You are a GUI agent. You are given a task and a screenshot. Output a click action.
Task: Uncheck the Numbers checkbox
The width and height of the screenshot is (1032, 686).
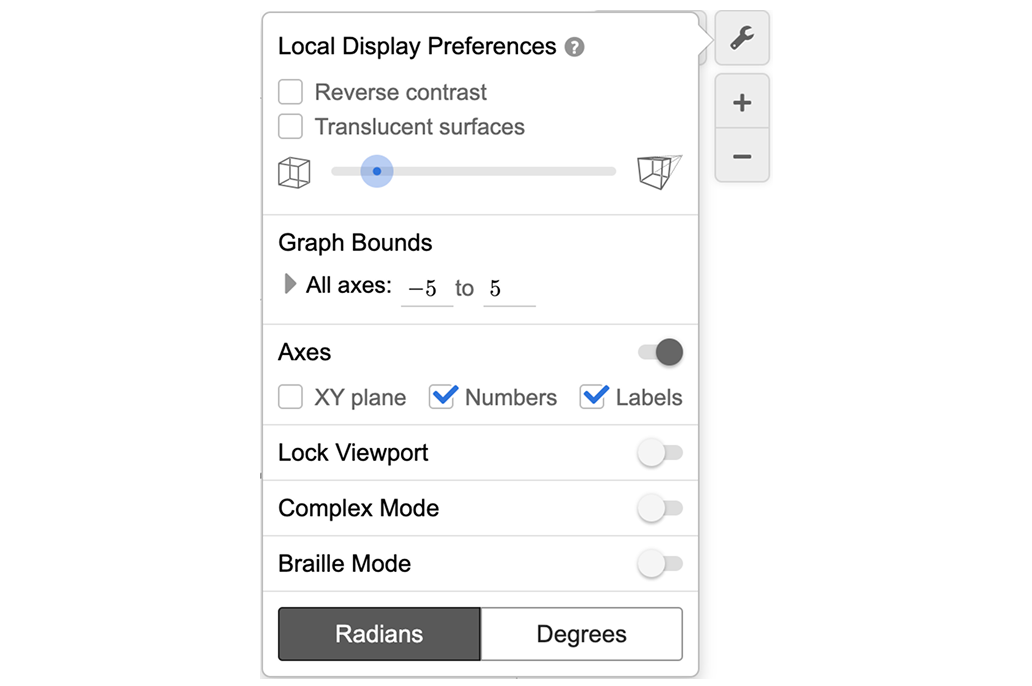click(442, 398)
